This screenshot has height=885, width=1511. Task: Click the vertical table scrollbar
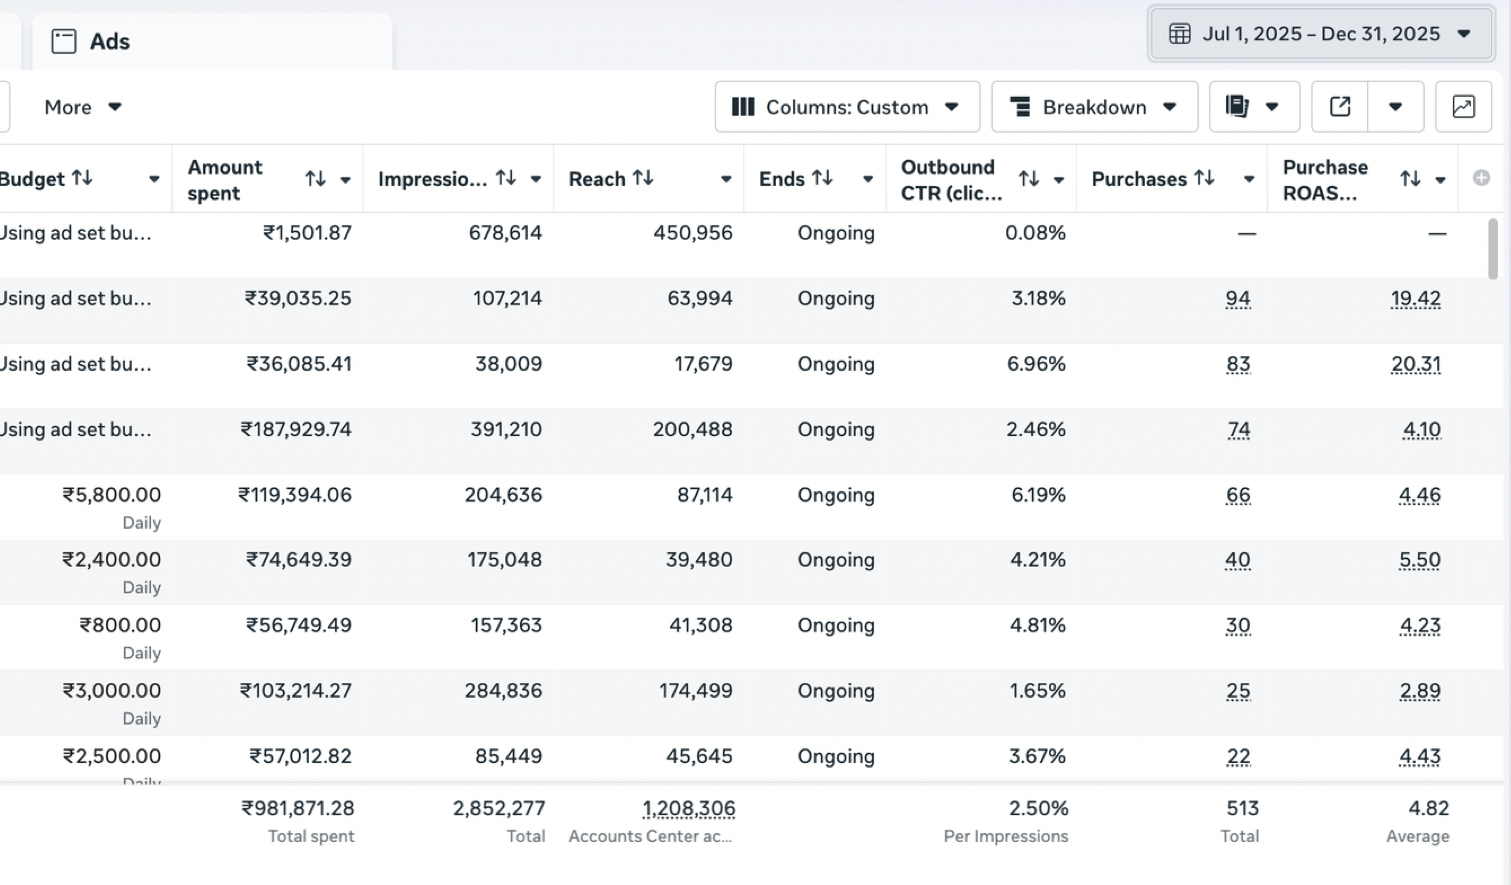click(x=1493, y=249)
